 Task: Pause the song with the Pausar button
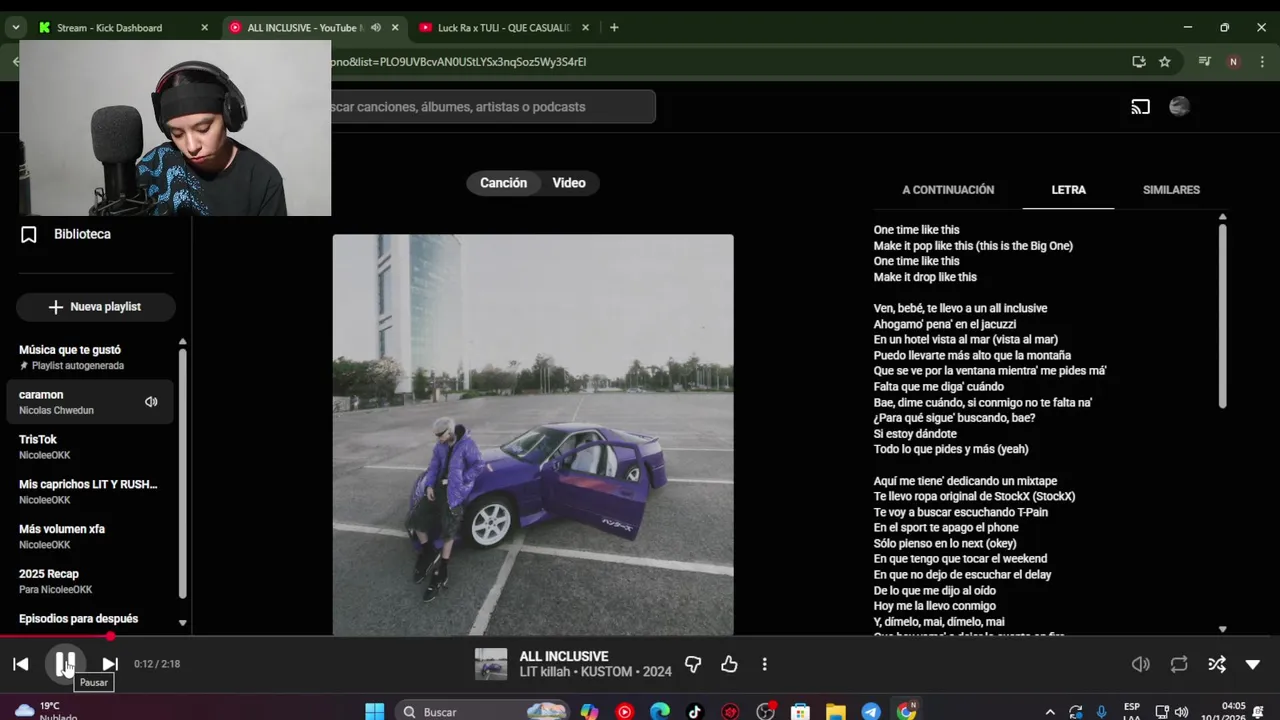[x=65, y=664]
